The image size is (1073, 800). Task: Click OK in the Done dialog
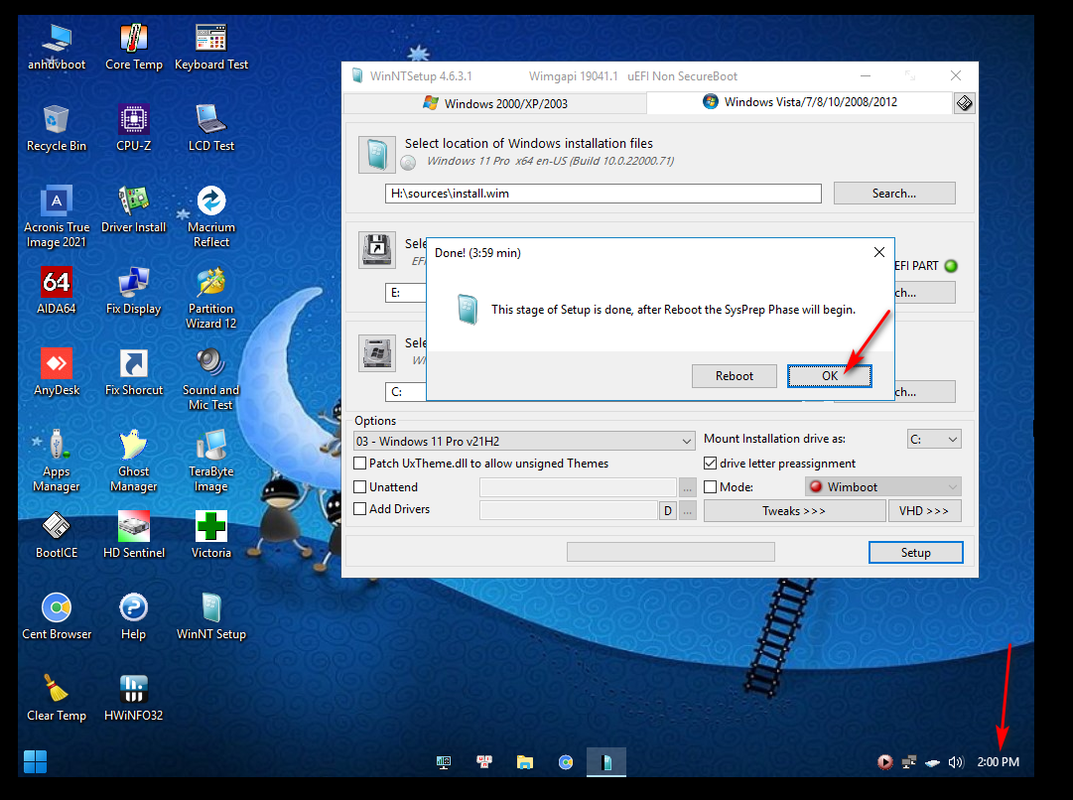click(x=829, y=376)
